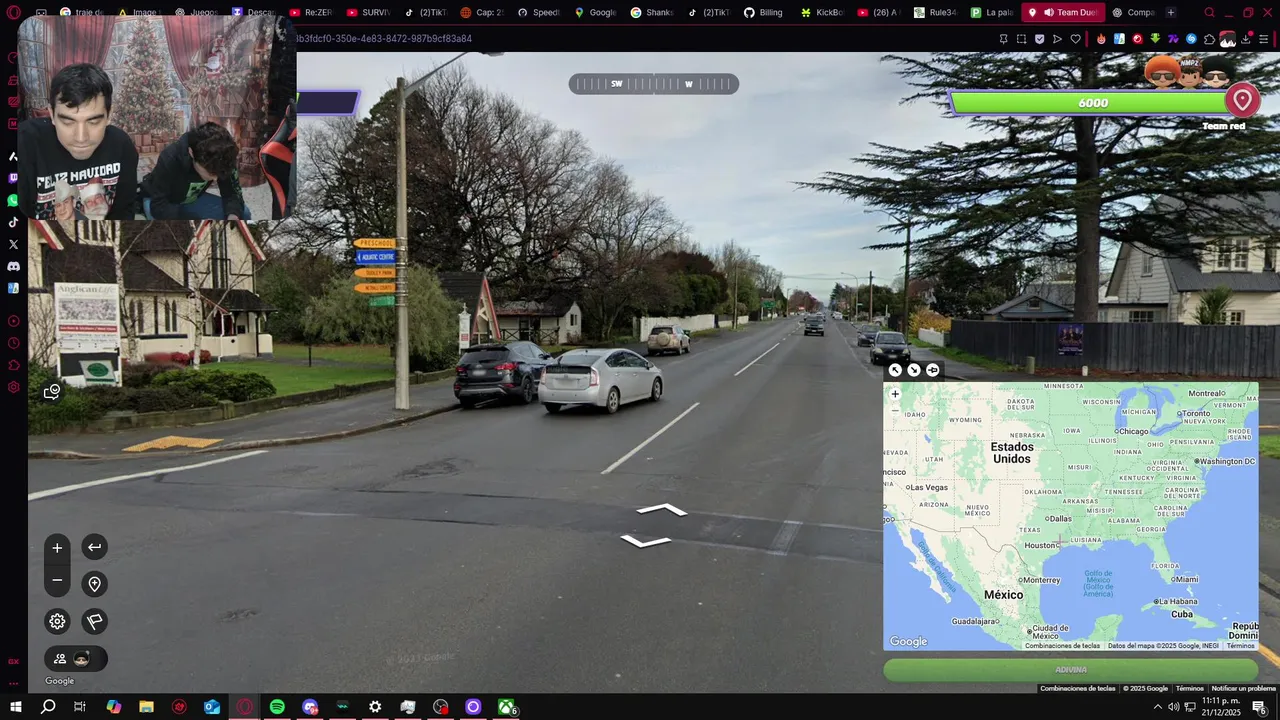Switch to the Compa tab
Screen dimensions: 1280x720
click(1133, 12)
